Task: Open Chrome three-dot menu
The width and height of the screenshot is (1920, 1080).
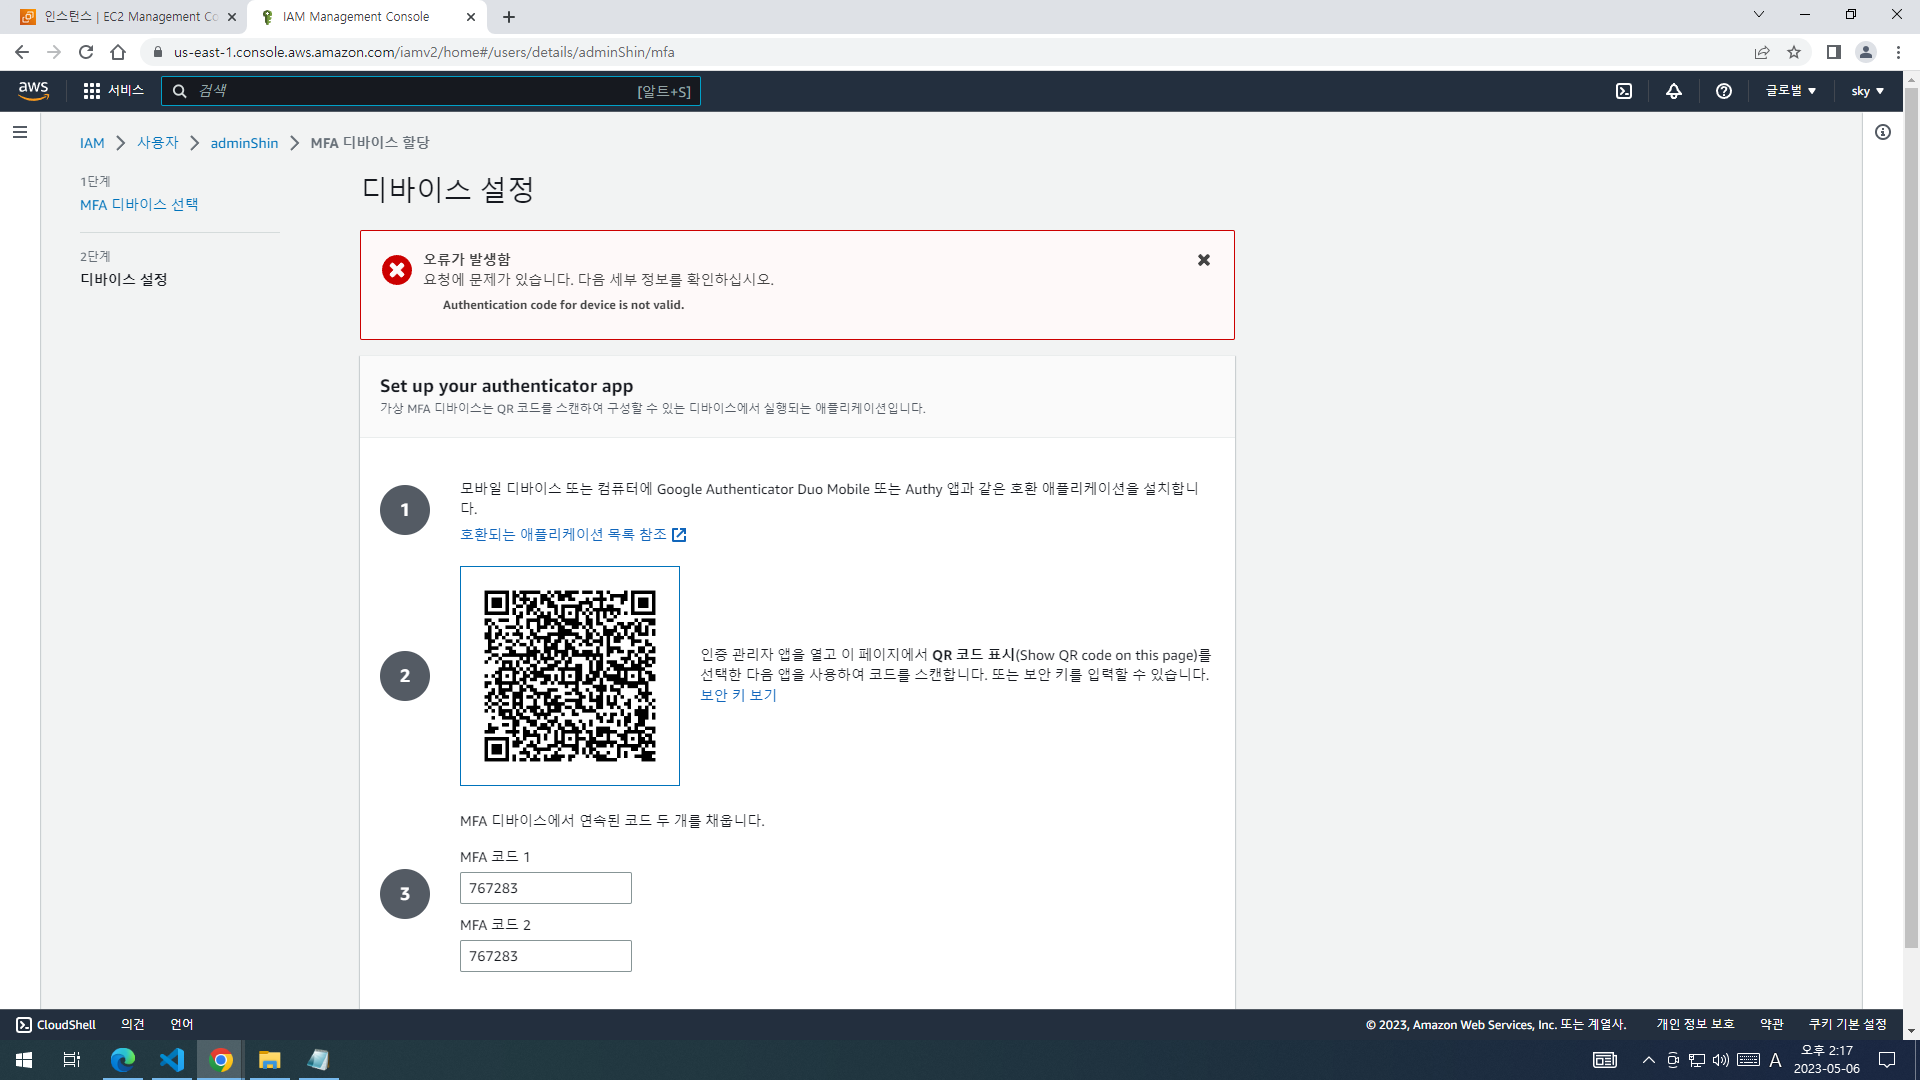Action: coord(1898,52)
